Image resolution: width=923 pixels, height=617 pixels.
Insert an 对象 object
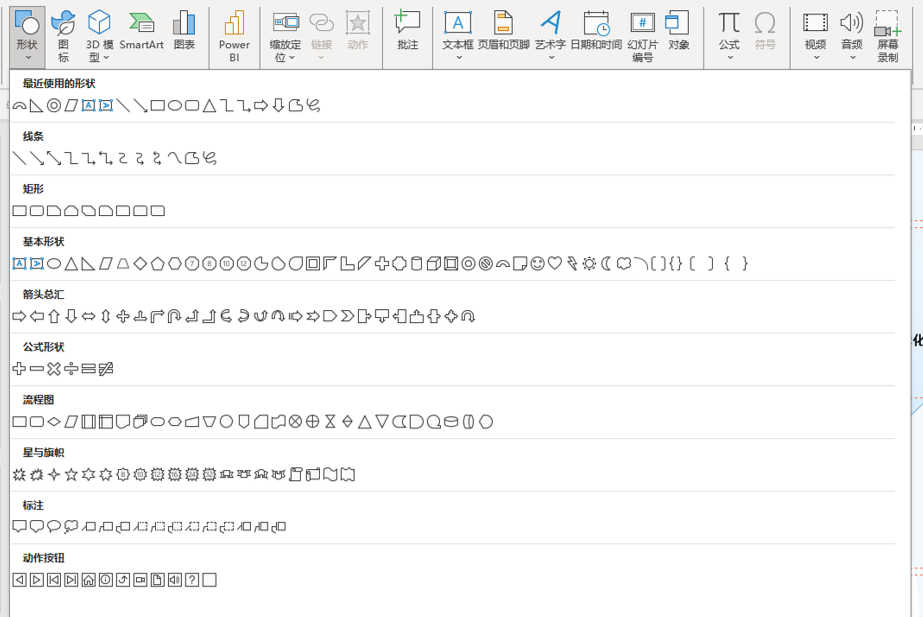coord(678,31)
